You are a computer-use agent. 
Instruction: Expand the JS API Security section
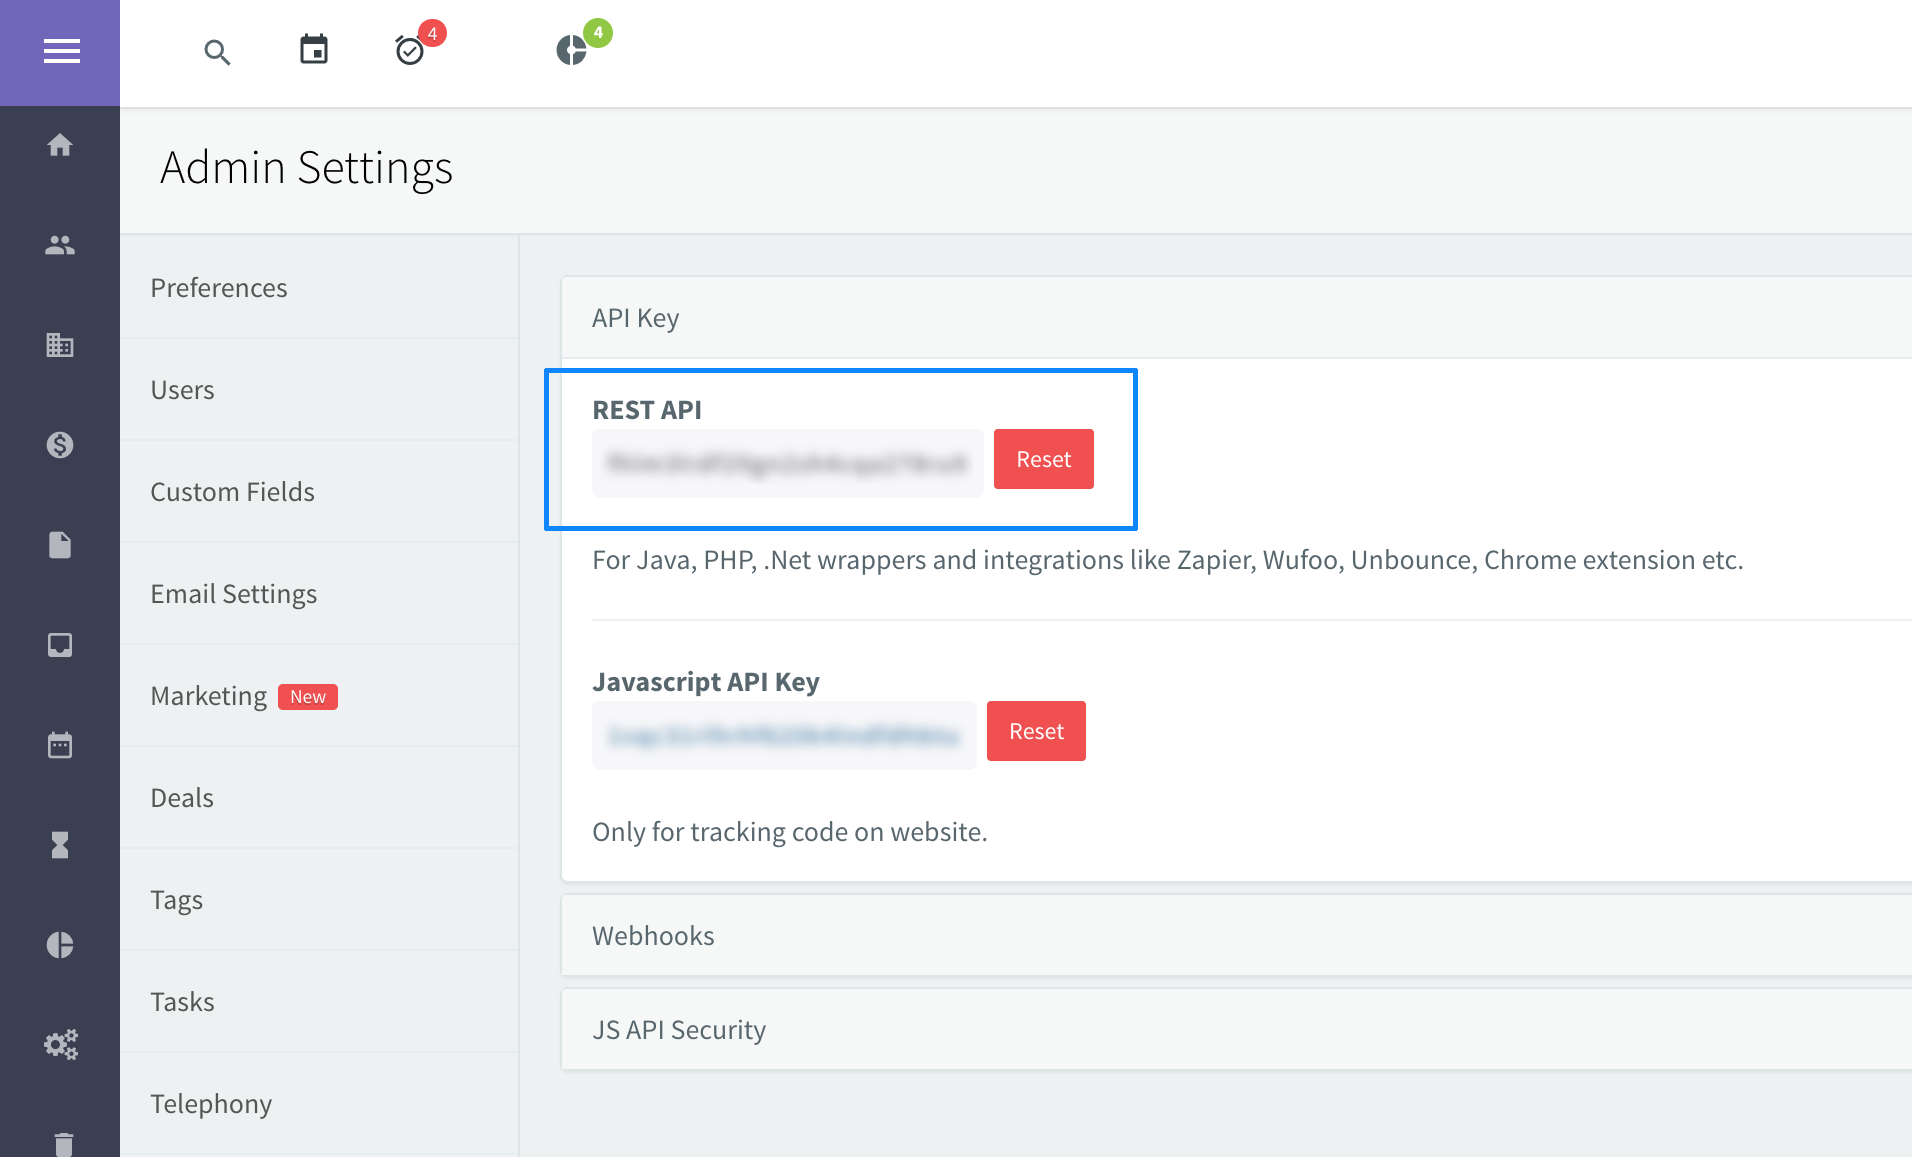[x=679, y=1030]
